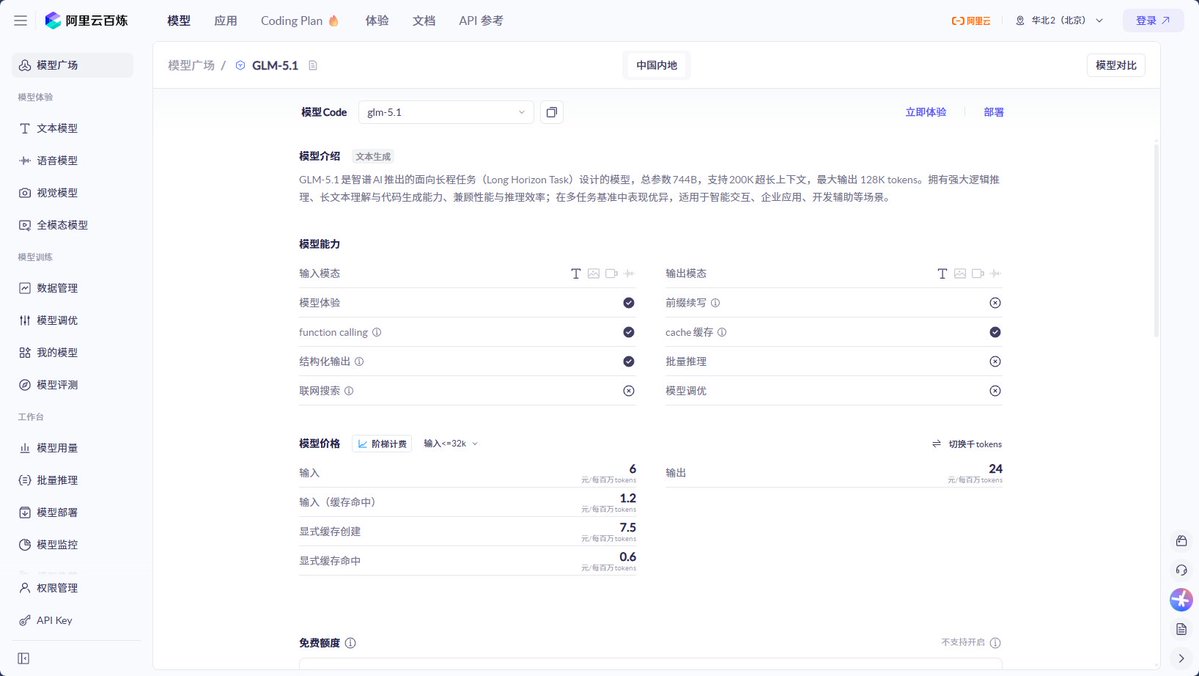Click info icon next to 联网搜索
This screenshot has width=1199, height=676.
pos(349,391)
